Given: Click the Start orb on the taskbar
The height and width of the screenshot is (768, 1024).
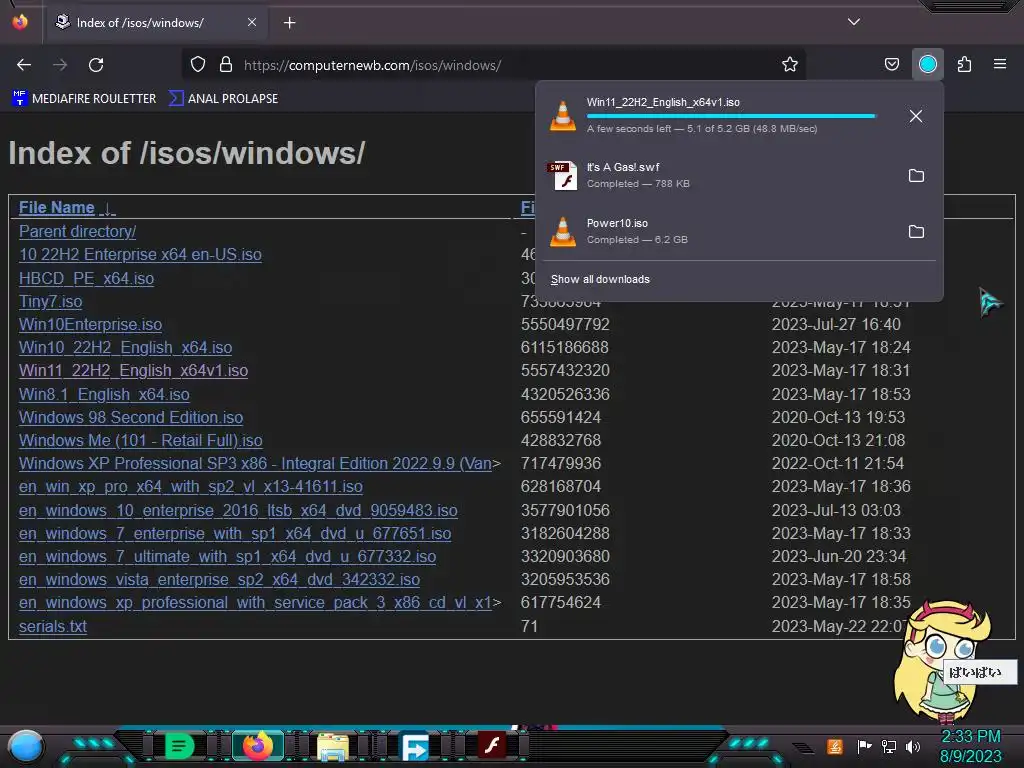Looking at the screenshot, I should click(x=25, y=747).
